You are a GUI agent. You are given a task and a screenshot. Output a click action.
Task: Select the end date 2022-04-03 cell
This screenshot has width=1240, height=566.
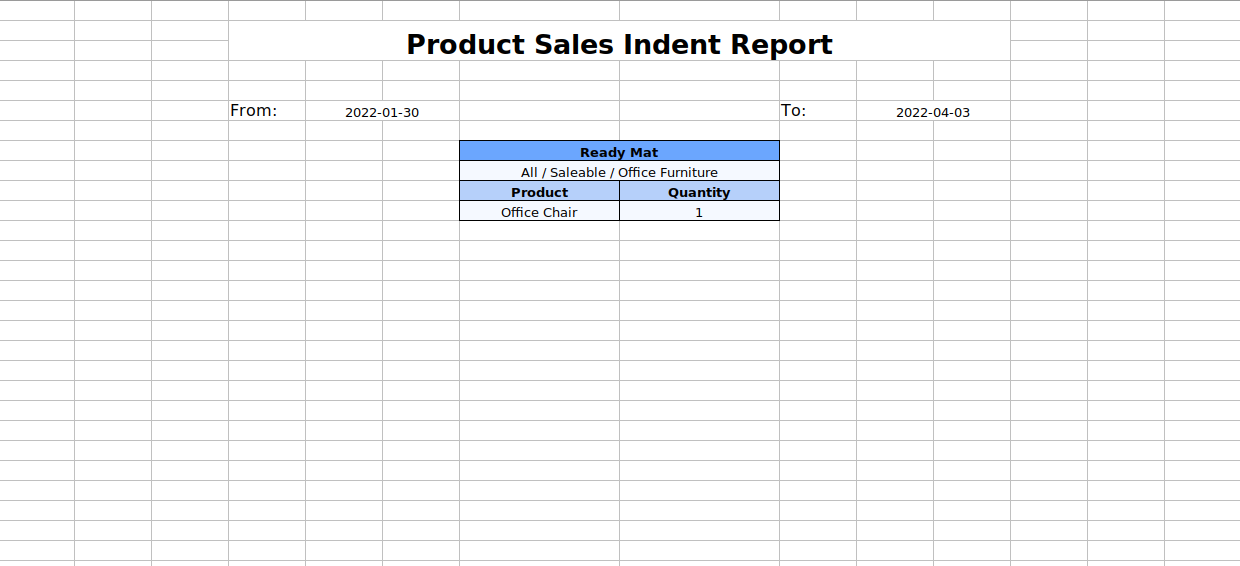(x=933, y=112)
